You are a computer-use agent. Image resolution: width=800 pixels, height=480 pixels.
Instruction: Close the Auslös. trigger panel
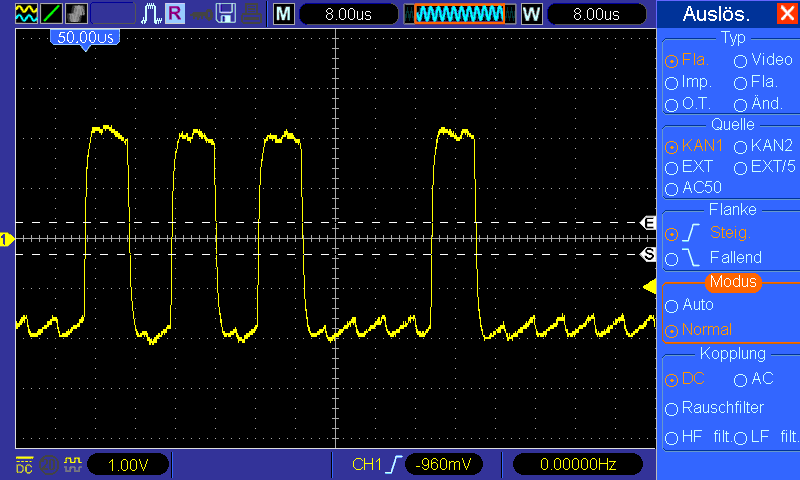787,13
